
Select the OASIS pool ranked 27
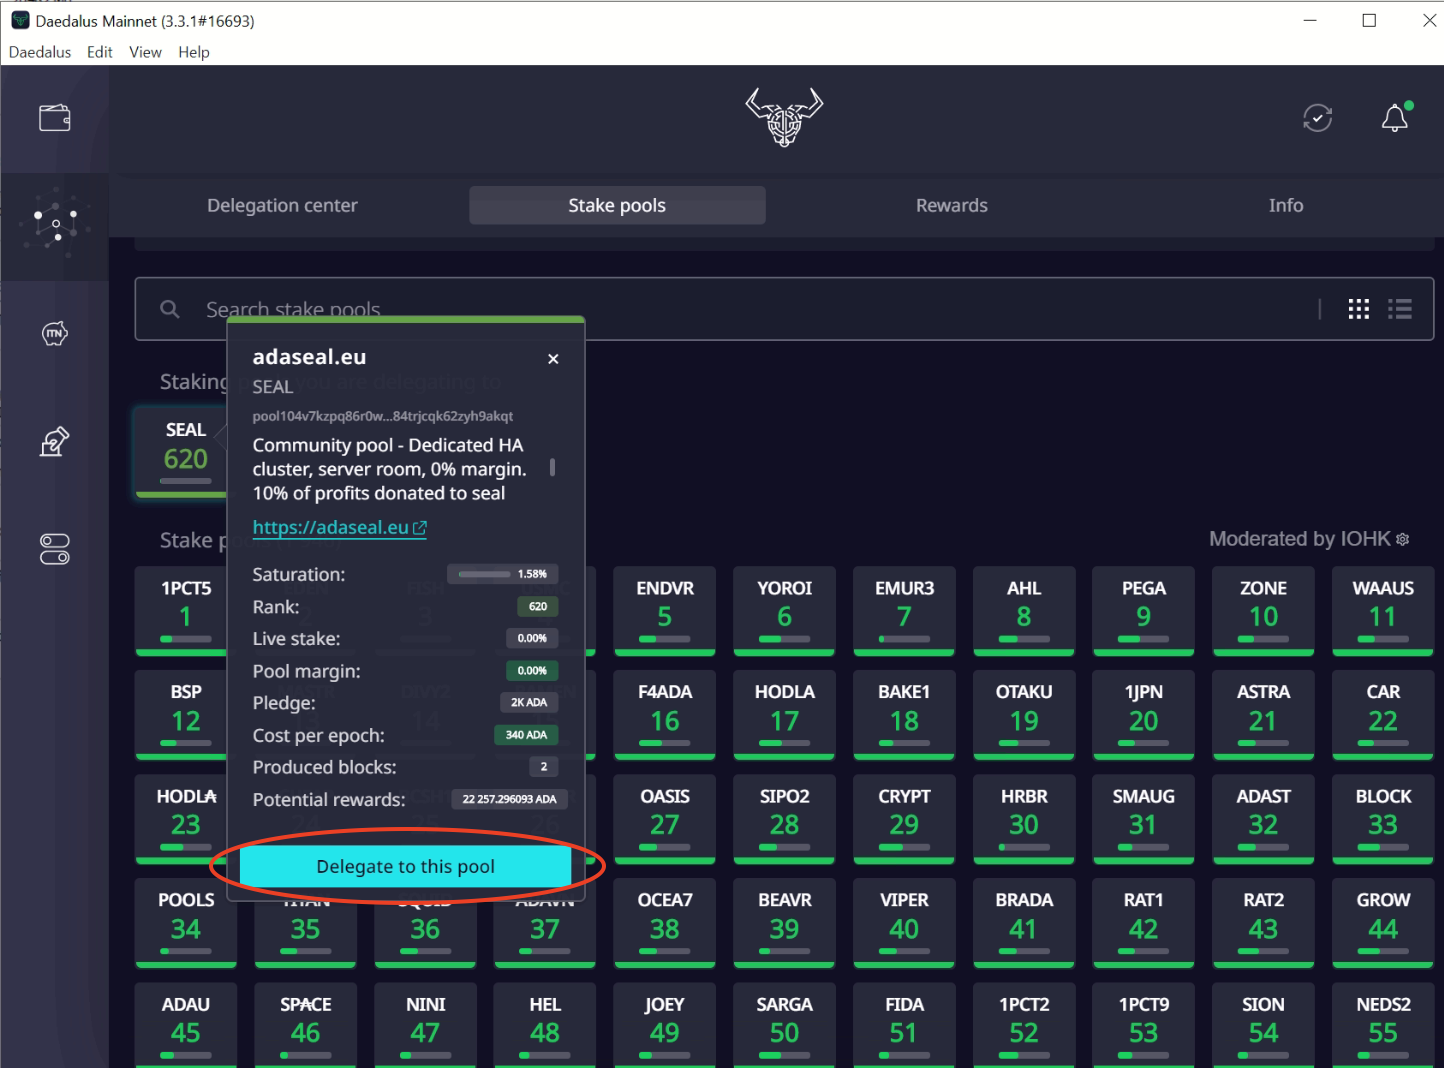point(665,819)
